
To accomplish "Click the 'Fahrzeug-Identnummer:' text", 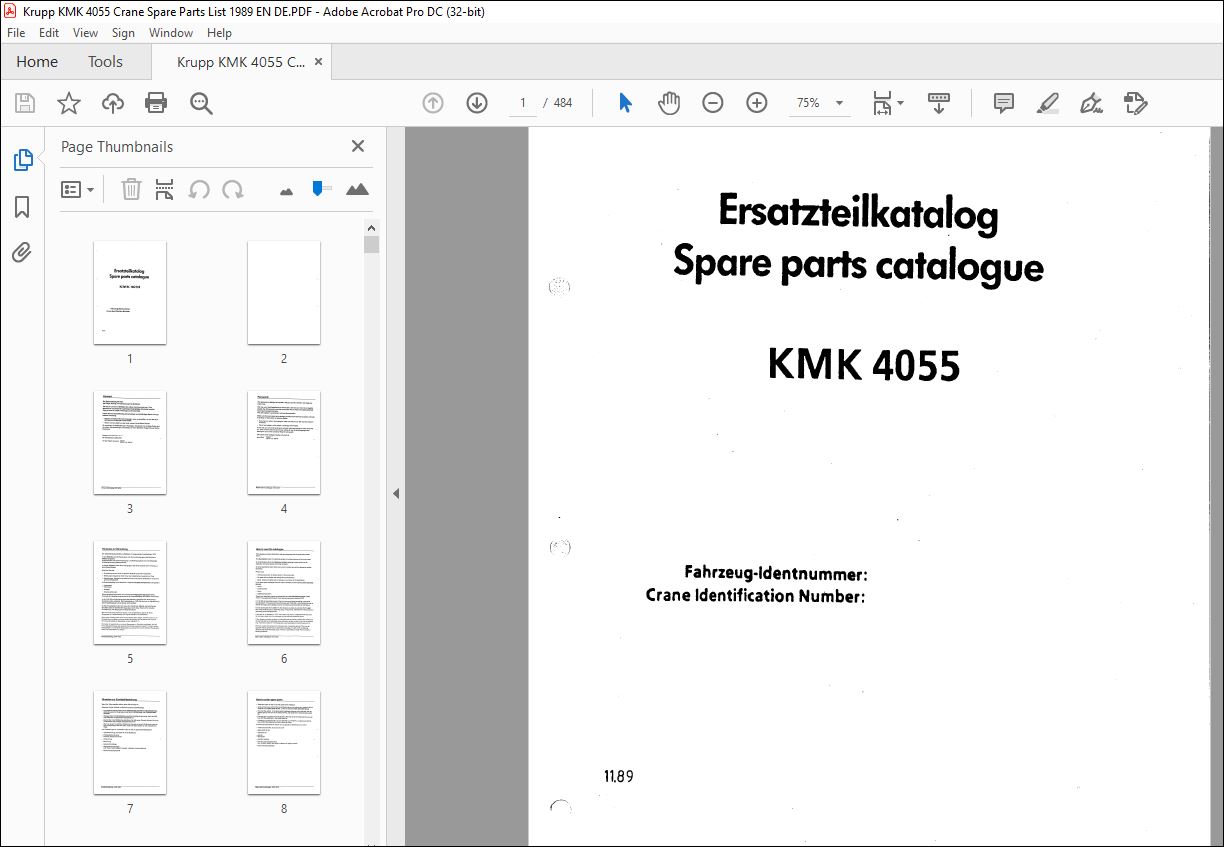I will pos(775,574).
